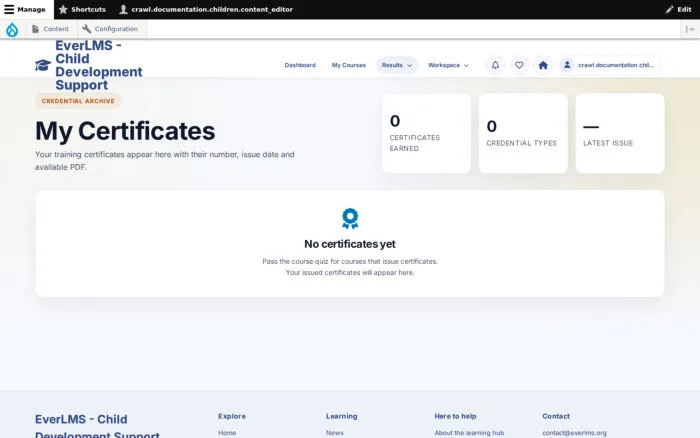This screenshot has width=700, height=438.
Task: Click 'Your issued certificates will appear here' text
Action: 350,272
